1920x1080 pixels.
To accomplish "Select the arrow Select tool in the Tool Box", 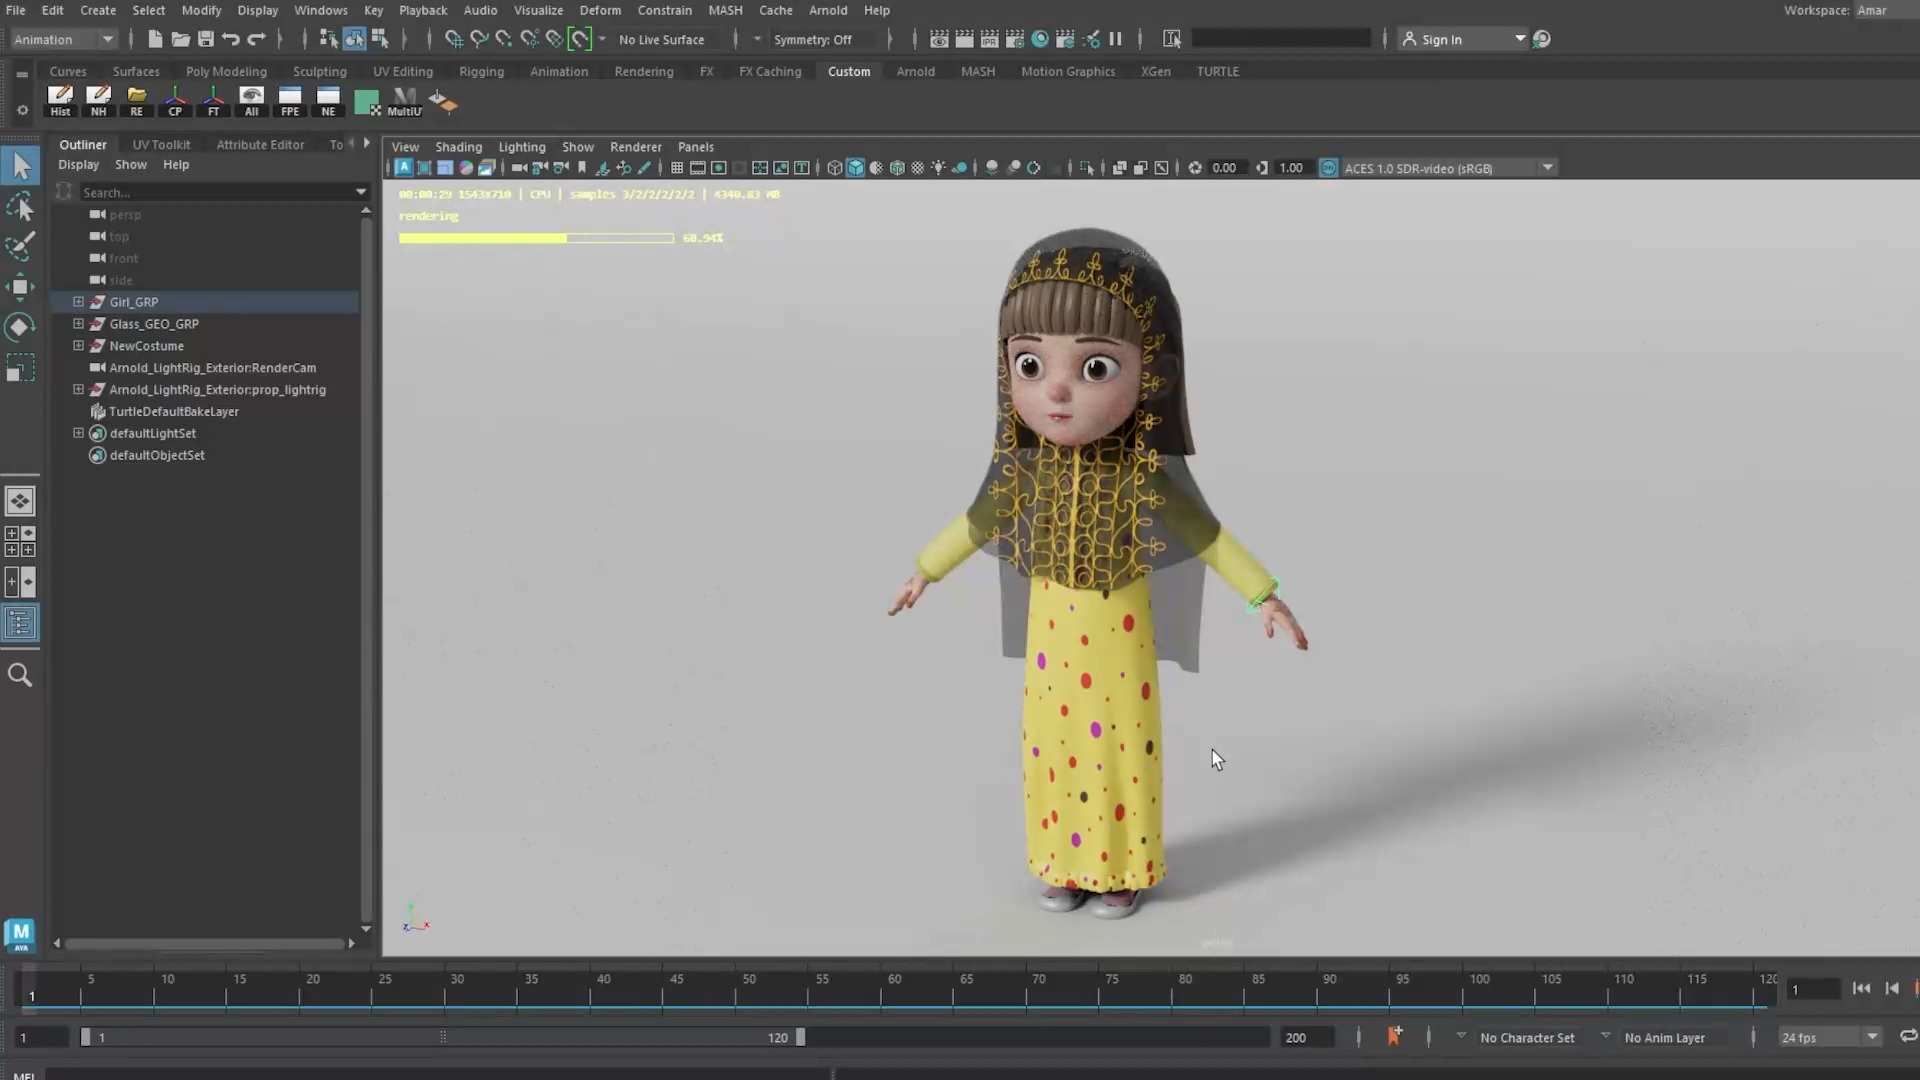I will pos(20,166).
